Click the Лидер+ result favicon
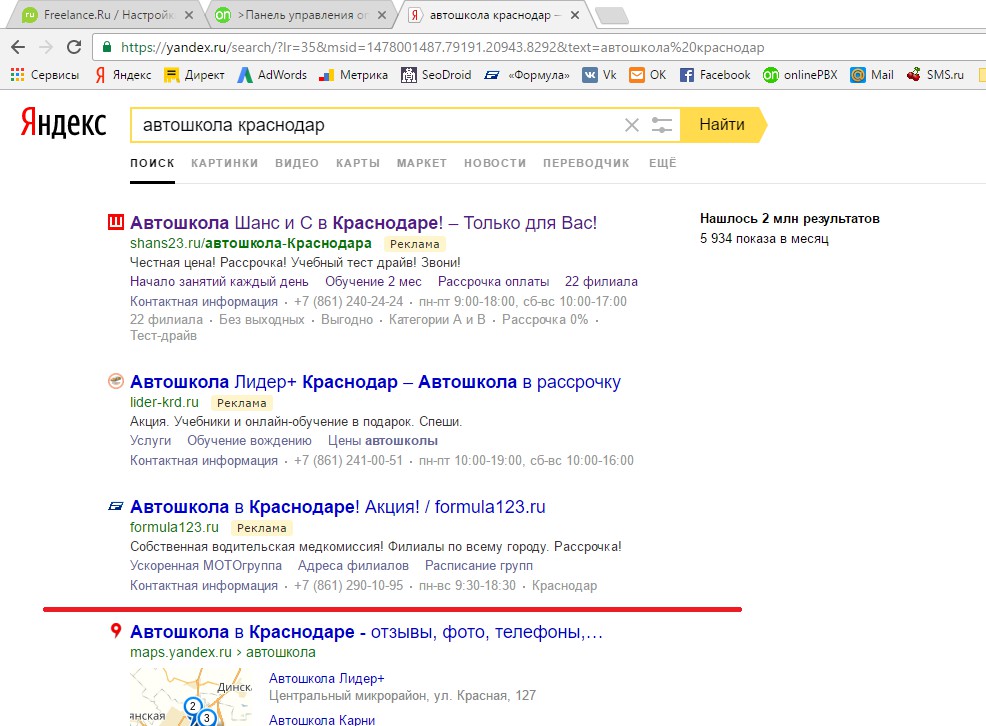The height and width of the screenshot is (726, 986). point(116,381)
